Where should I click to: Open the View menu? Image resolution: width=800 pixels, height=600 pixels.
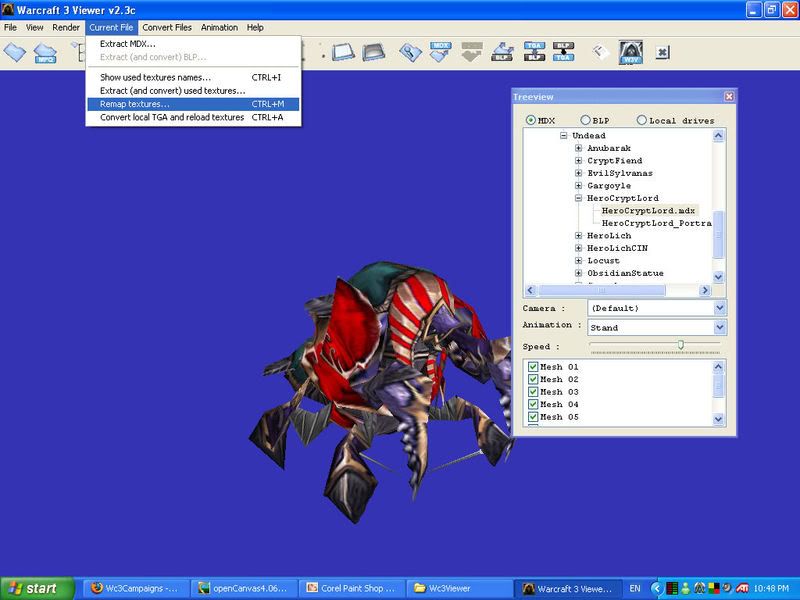[35, 28]
